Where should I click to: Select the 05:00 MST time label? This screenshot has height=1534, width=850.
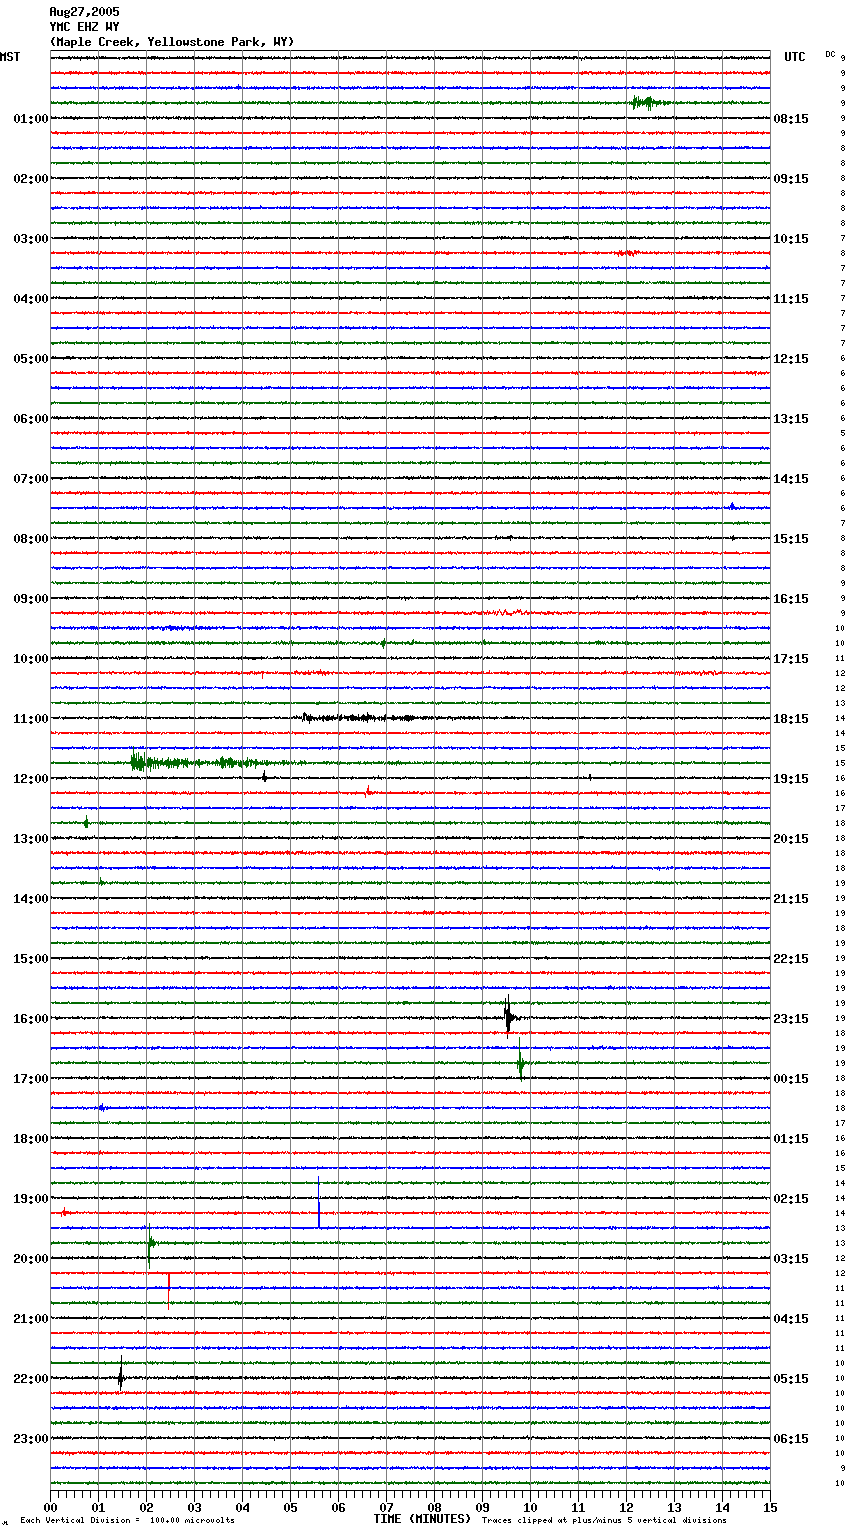pyautogui.click(x=31, y=359)
